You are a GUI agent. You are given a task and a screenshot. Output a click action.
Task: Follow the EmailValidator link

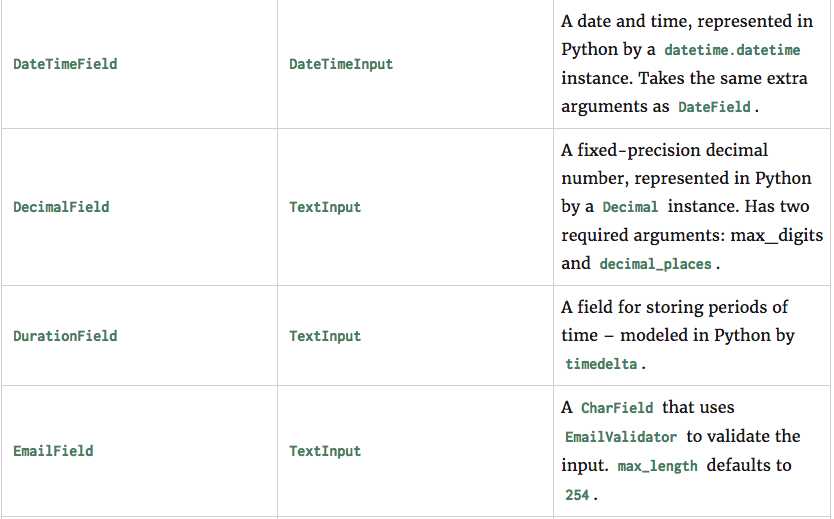tap(621, 437)
